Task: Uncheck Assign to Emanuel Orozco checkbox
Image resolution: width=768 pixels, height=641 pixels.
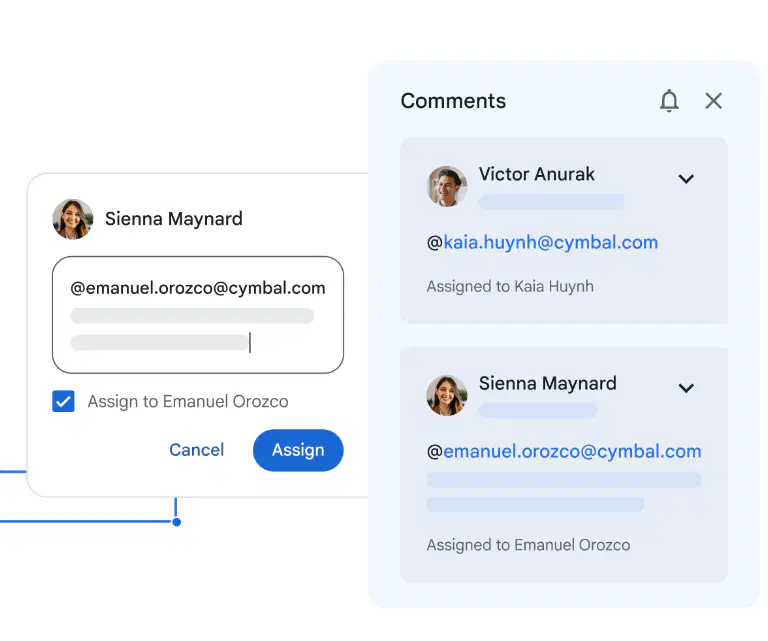Action: [63, 401]
